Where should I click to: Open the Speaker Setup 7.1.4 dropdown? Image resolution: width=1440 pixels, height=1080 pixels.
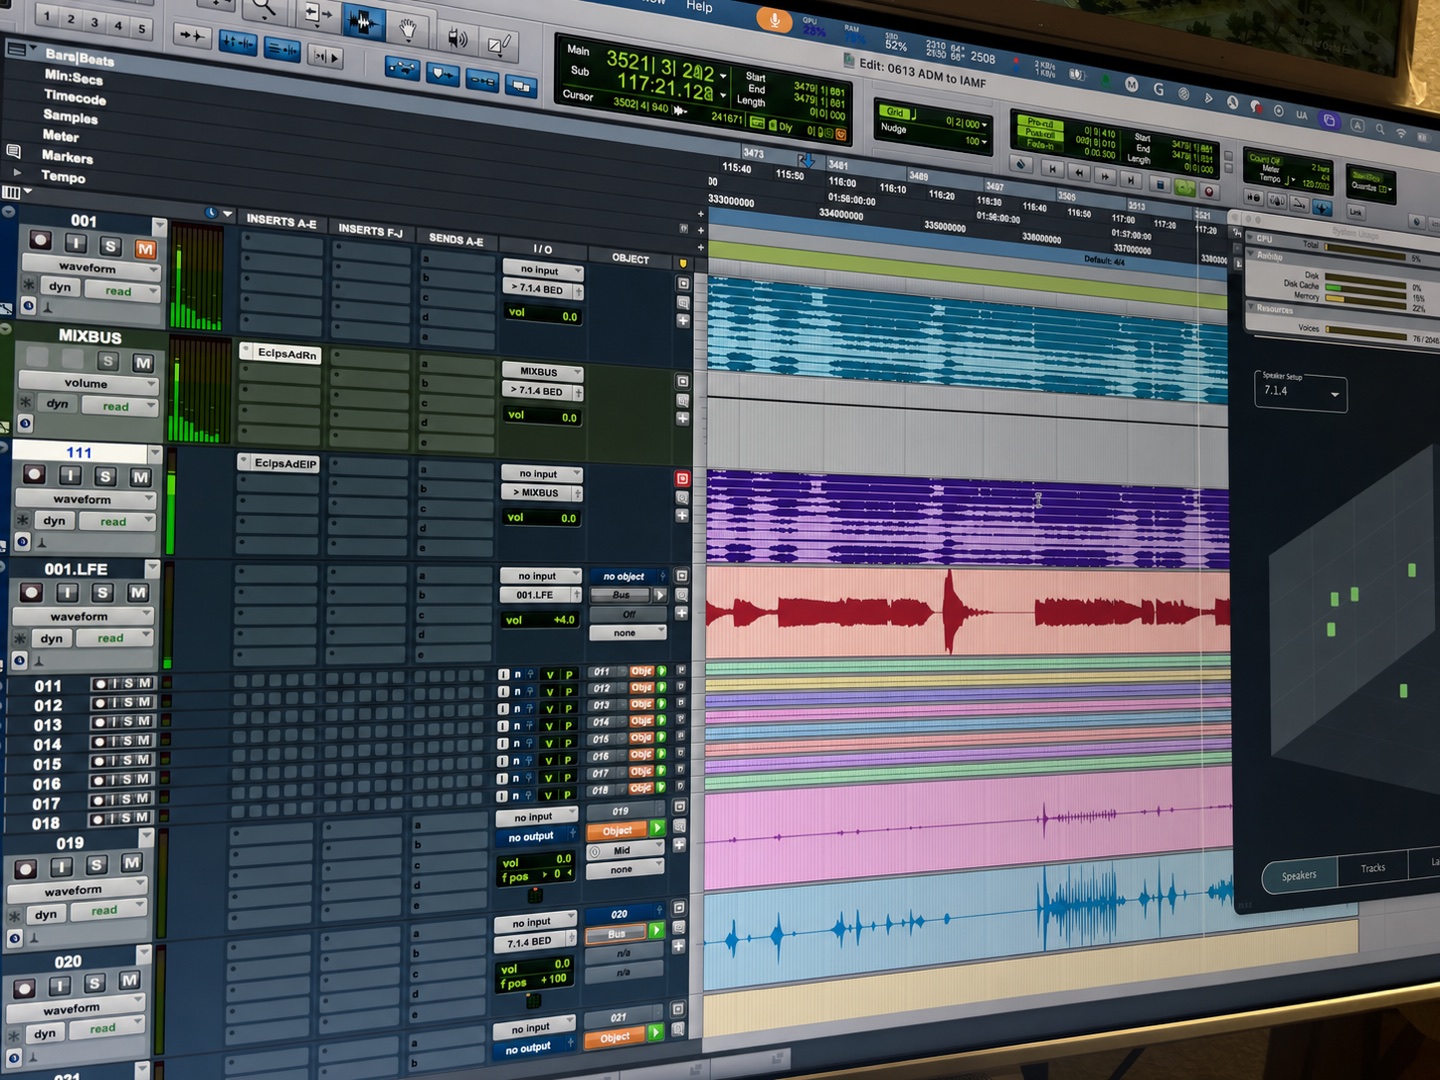tap(1301, 393)
